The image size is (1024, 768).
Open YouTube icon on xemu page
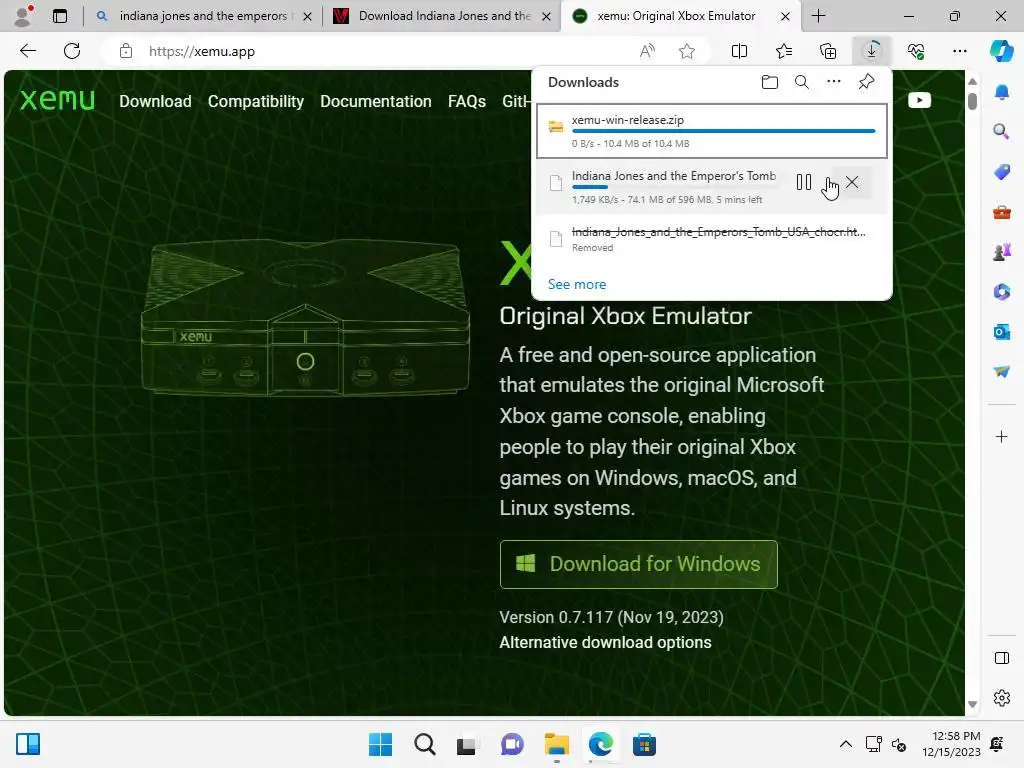919,100
